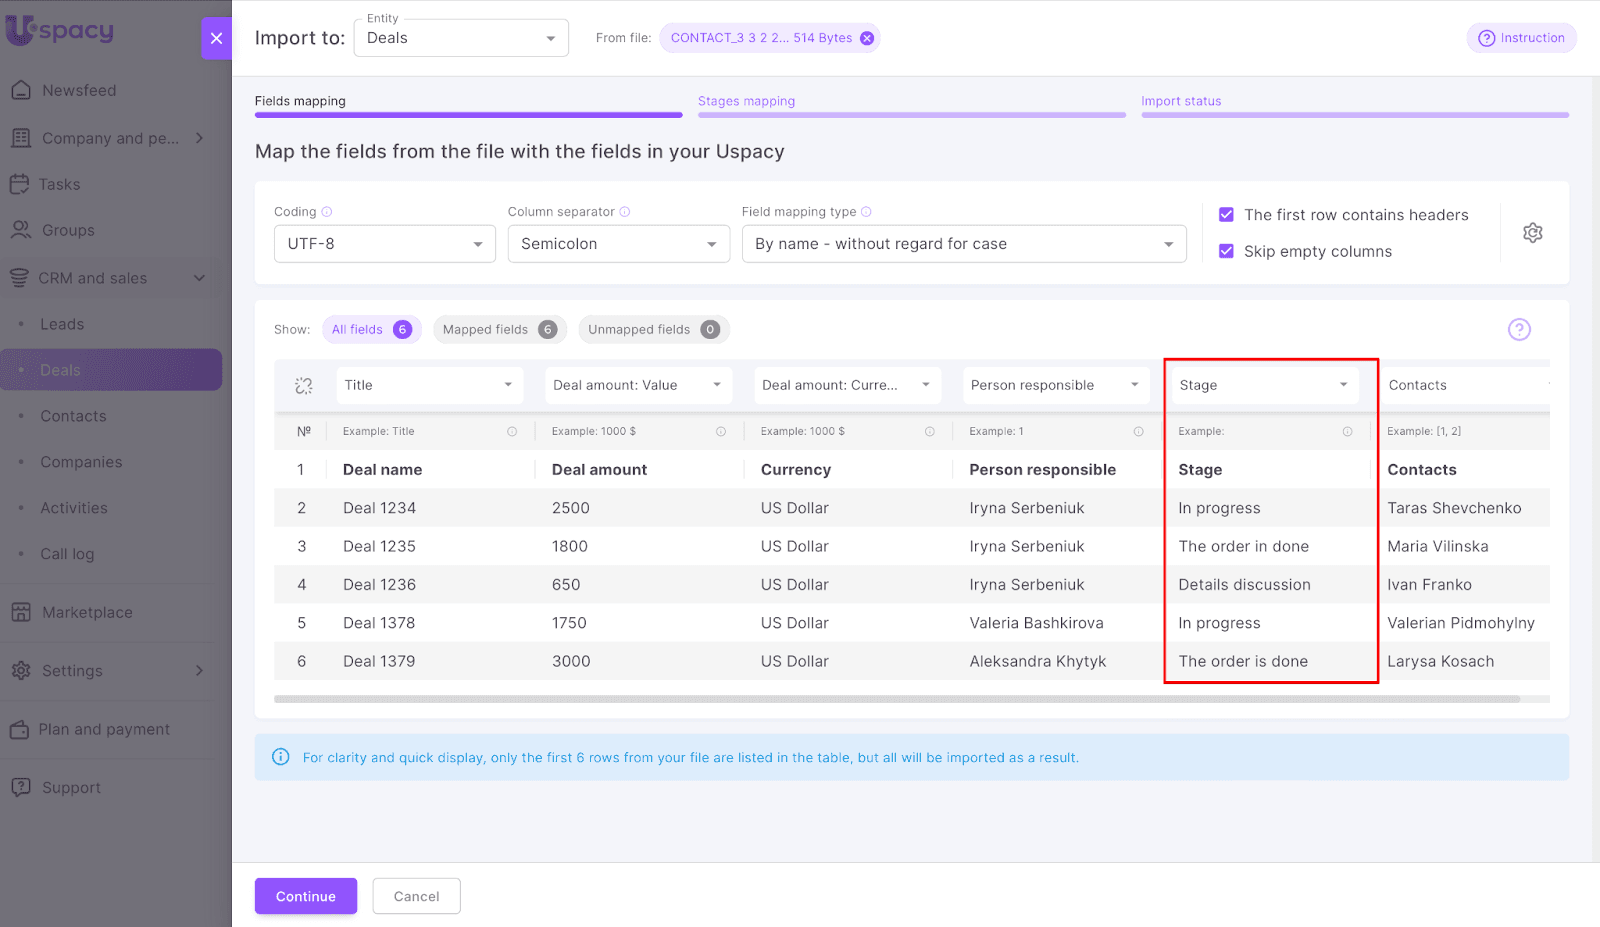Switch to the Stages mapping step
This screenshot has width=1600, height=927.
click(x=746, y=101)
